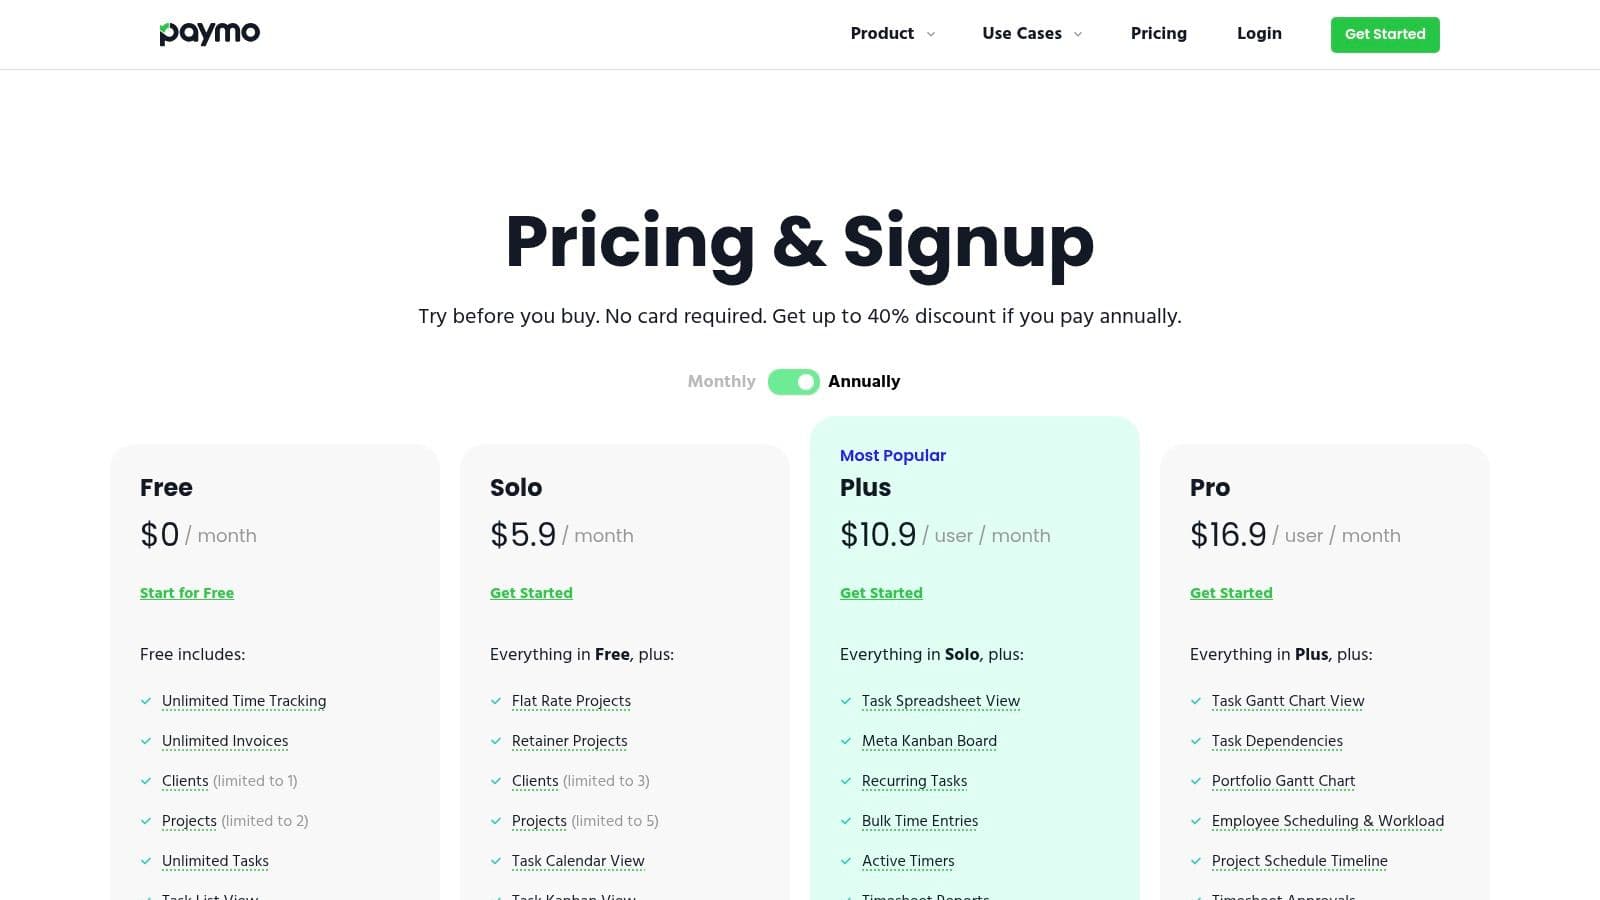Open Employee Scheduling & Workload feature info
The width and height of the screenshot is (1600, 900).
point(1327,821)
